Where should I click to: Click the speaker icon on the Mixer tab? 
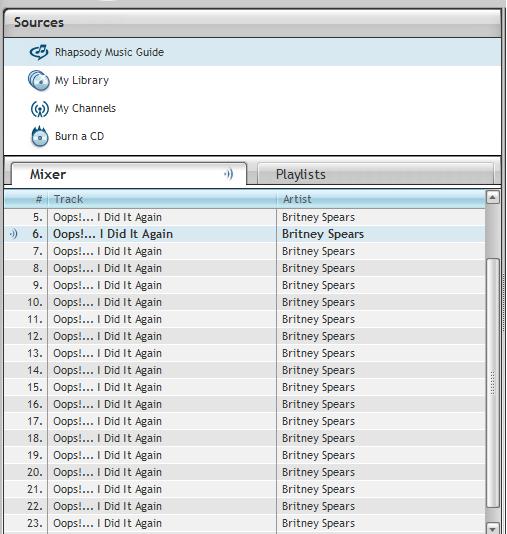[229, 174]
